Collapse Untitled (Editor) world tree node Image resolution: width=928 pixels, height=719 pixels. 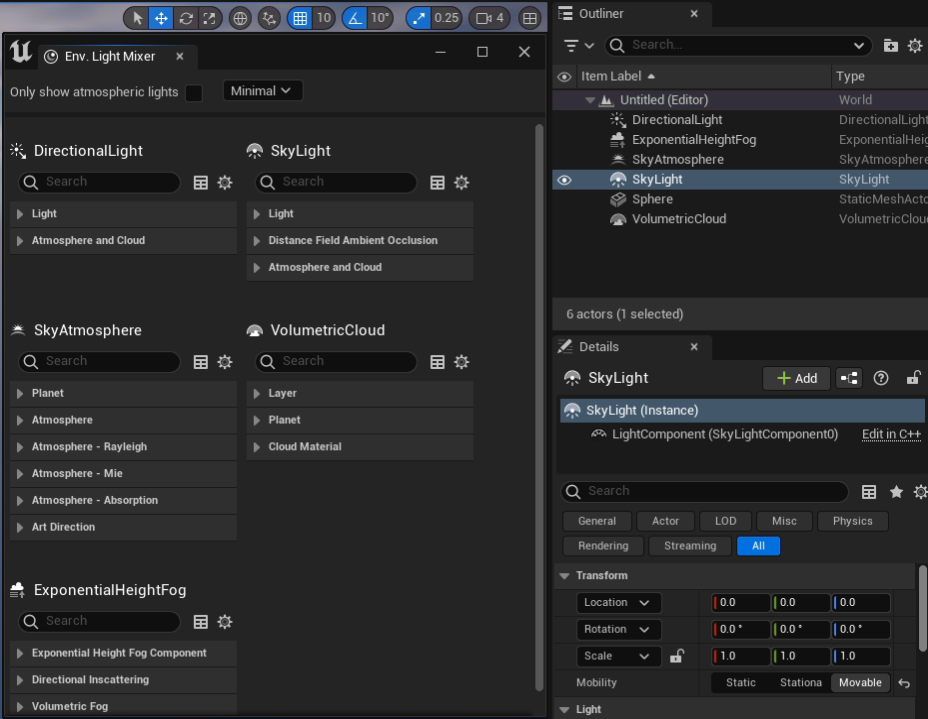590,100
